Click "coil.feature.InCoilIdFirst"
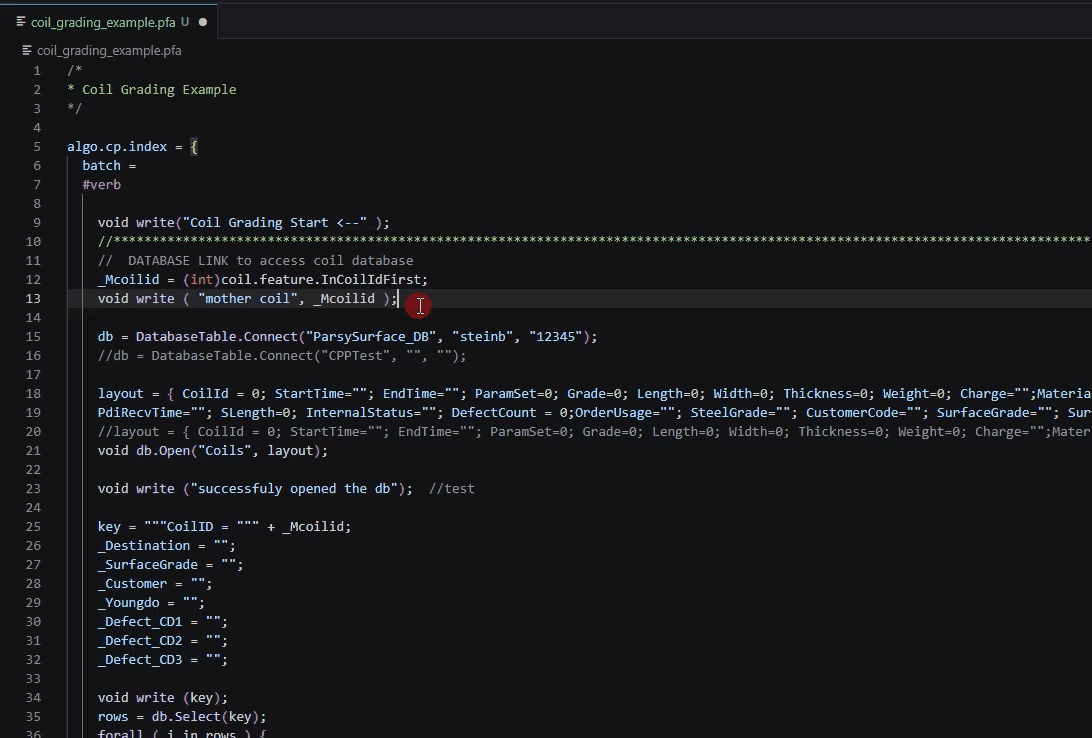Image resolution: width=1092 pixels, height=738 pixels. coord(321,280)
